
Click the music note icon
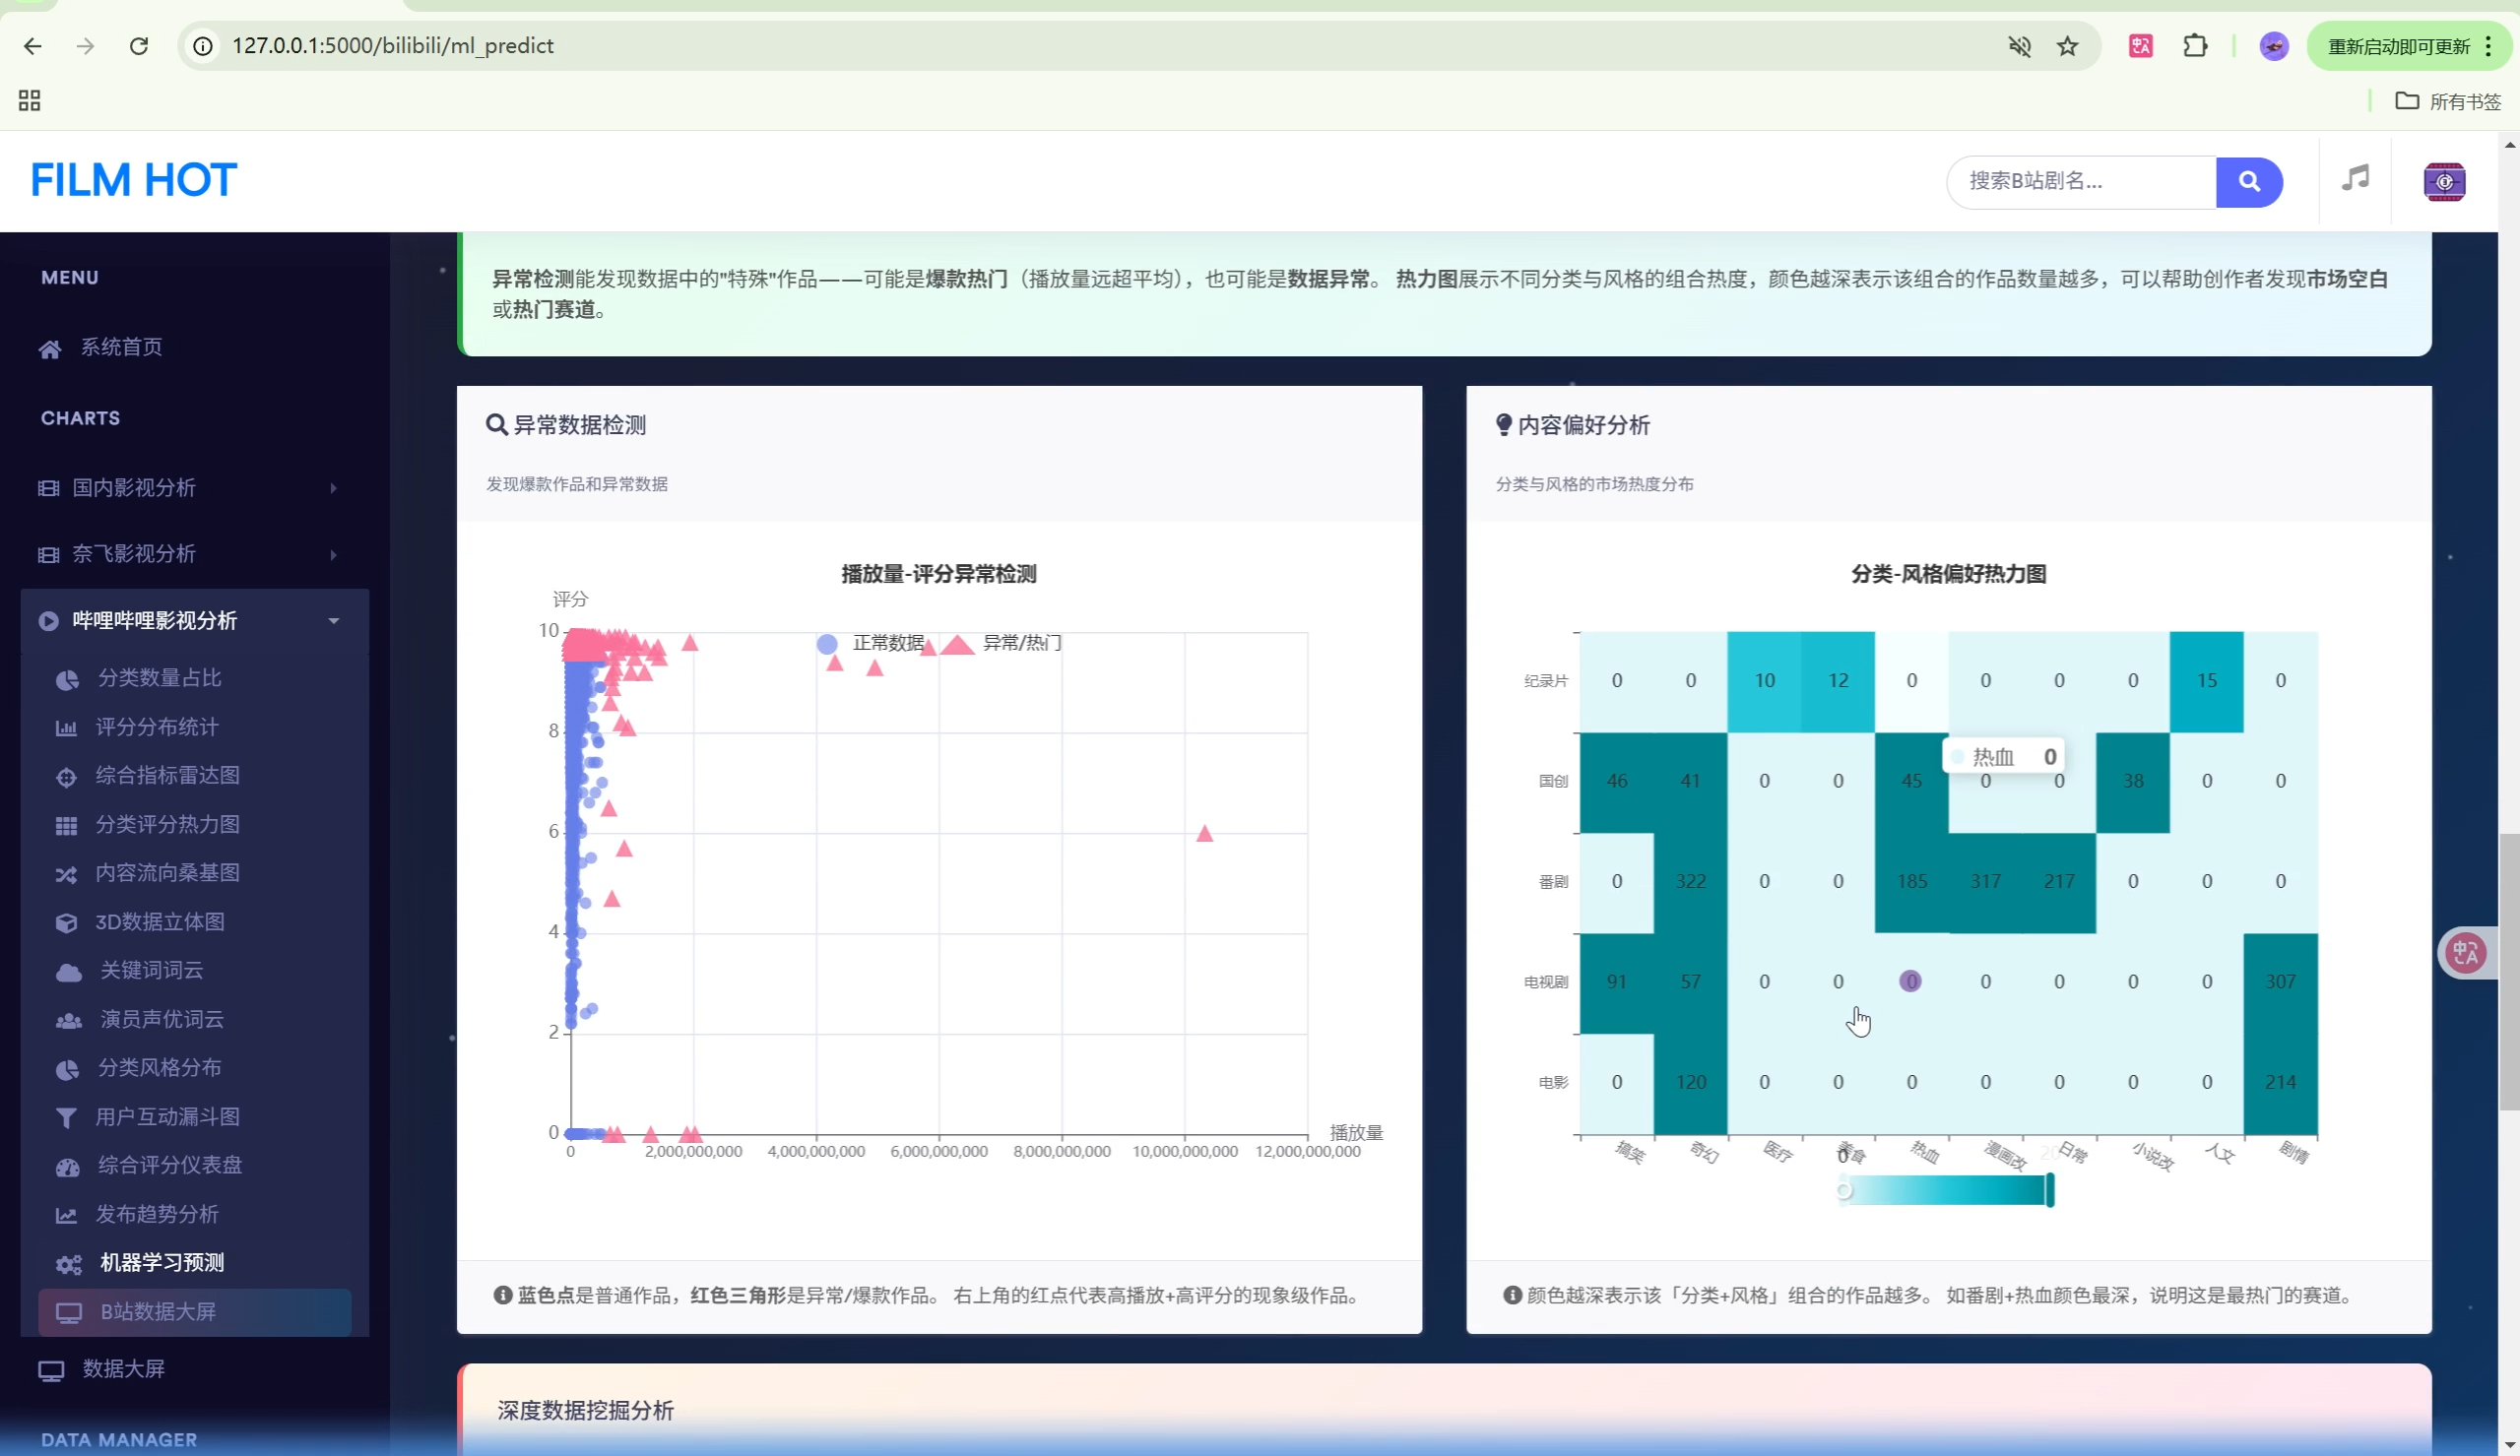pos(2355,179)
